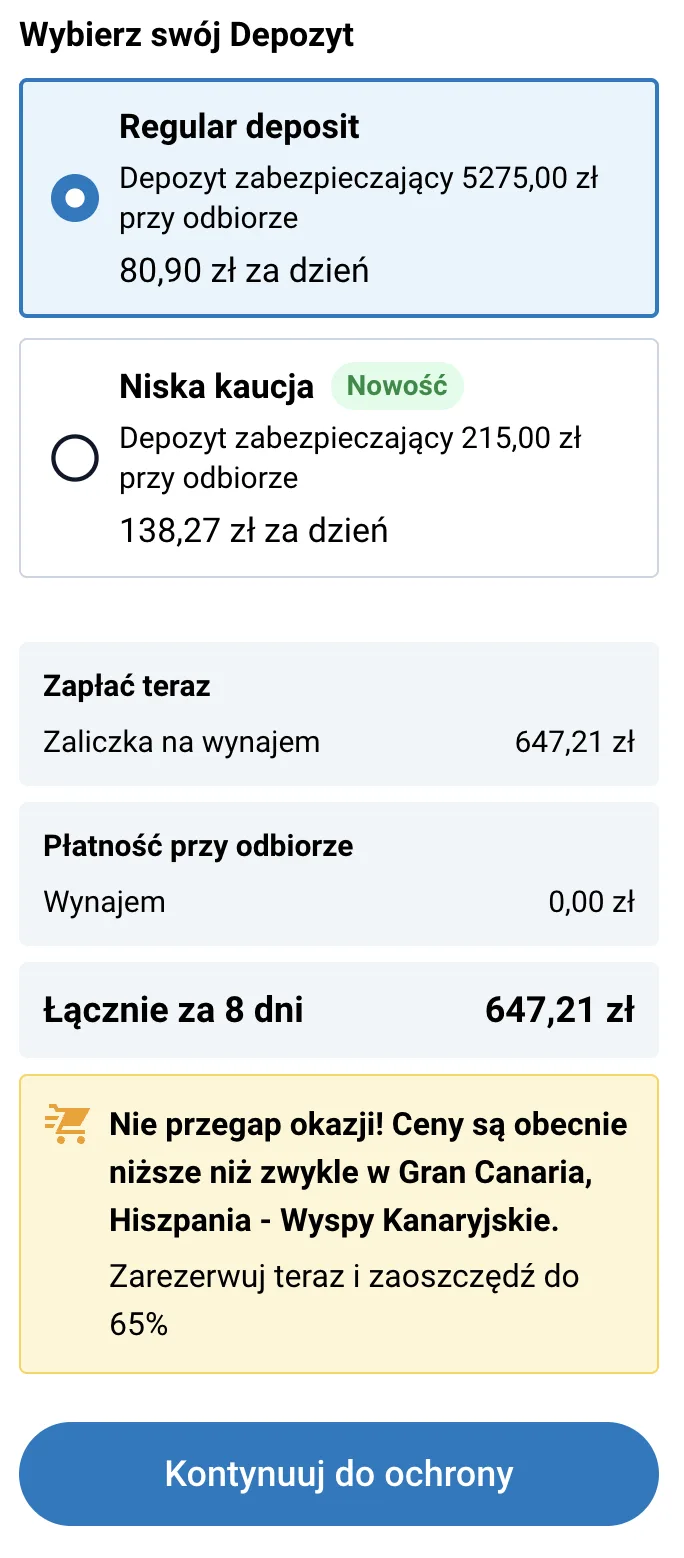Click the Zaliczka na wynajem label
The width and height of the screenshot is (684, 1558).
182,742
